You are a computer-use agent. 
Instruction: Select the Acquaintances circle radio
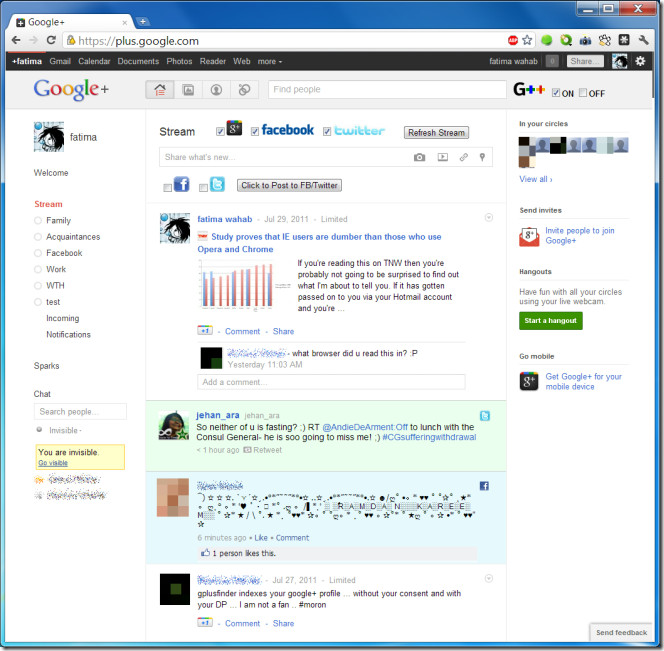(x=38, y=237)
